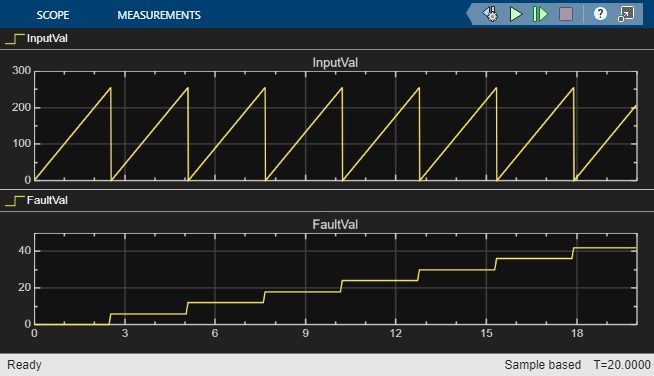
Task: Open the stepping options gear icon
Action: coord(491,14)
